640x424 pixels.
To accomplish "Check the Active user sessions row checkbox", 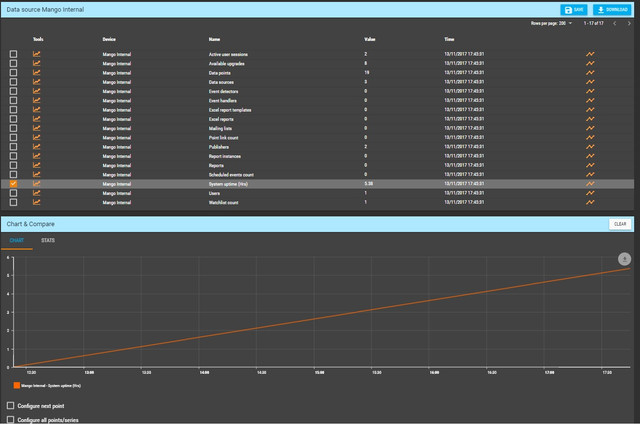I will [x=13, y=54].
